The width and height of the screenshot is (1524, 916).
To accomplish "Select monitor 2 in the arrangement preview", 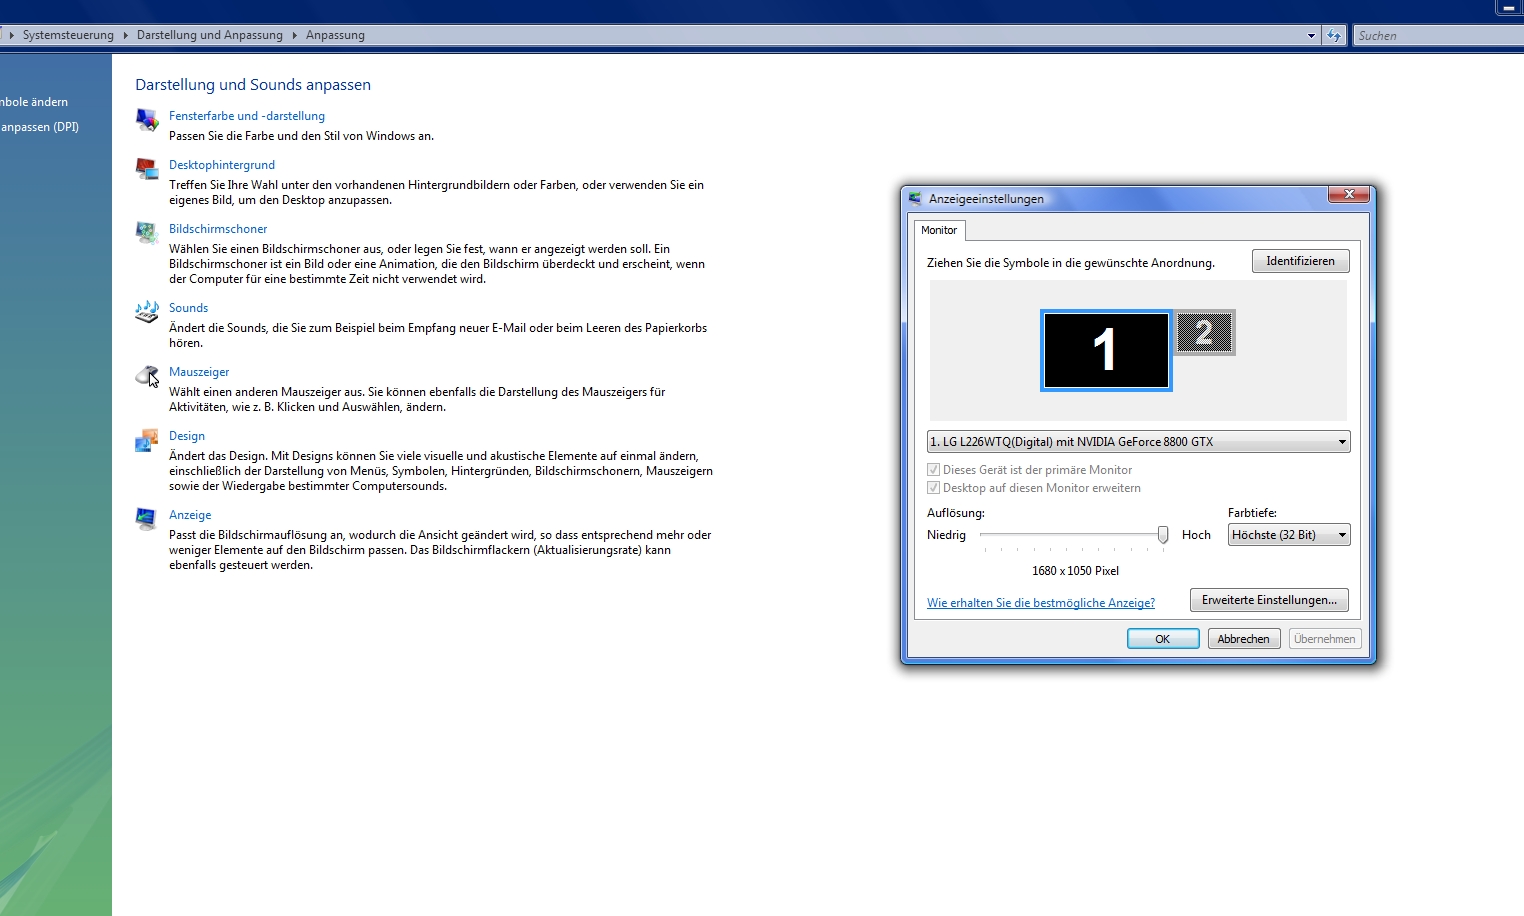I will (1205, 332).
